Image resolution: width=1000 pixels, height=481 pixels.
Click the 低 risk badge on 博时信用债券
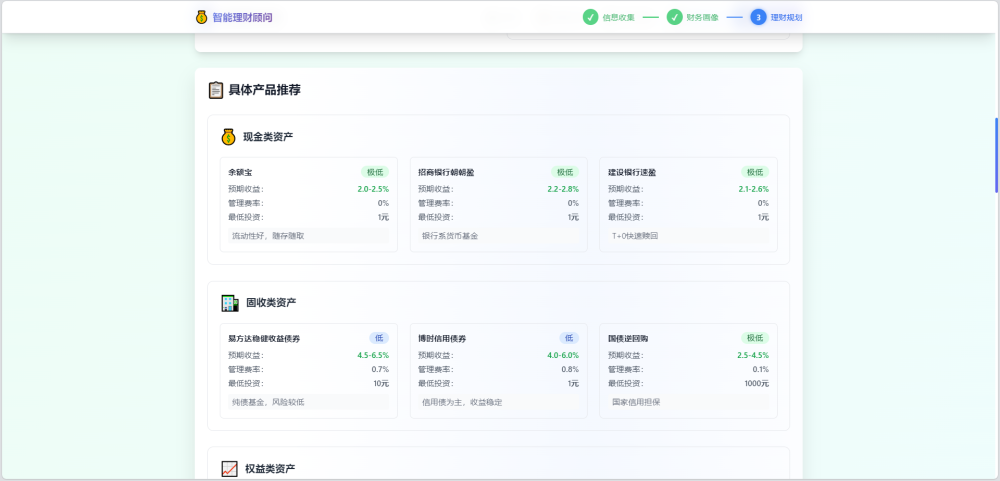click(569, 338)
